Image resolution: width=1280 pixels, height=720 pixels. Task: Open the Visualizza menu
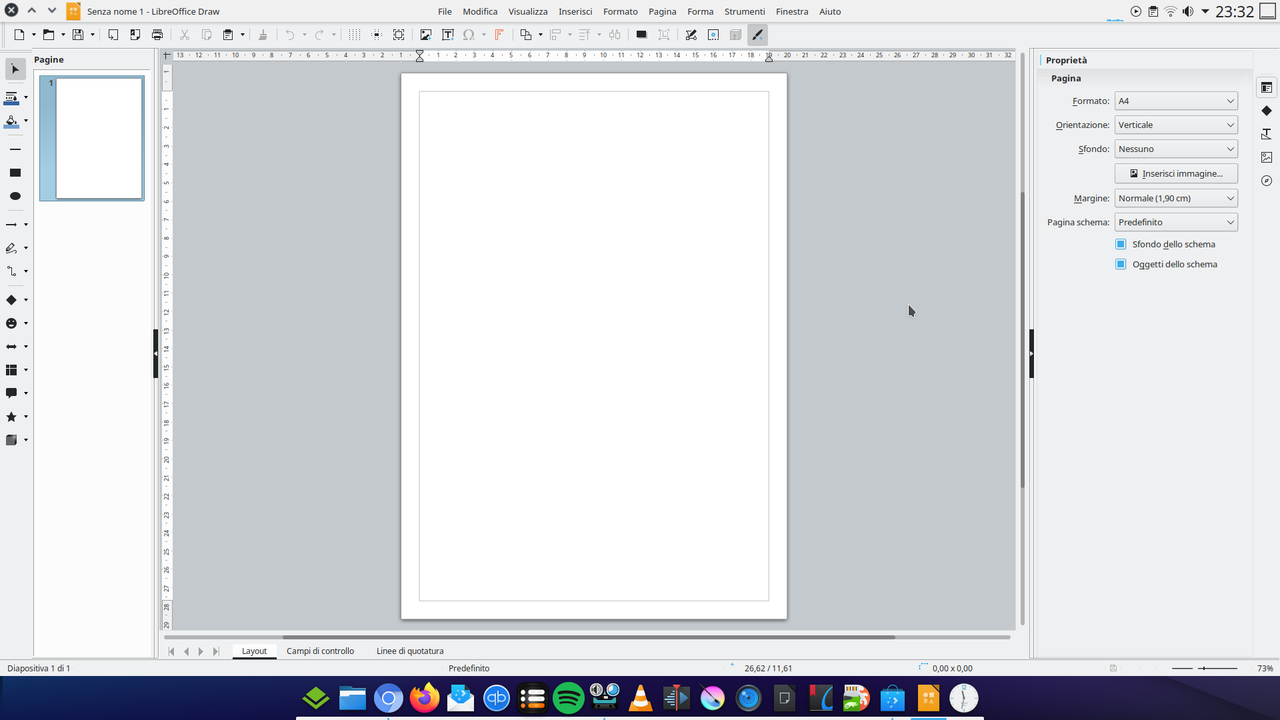[528, 11]
